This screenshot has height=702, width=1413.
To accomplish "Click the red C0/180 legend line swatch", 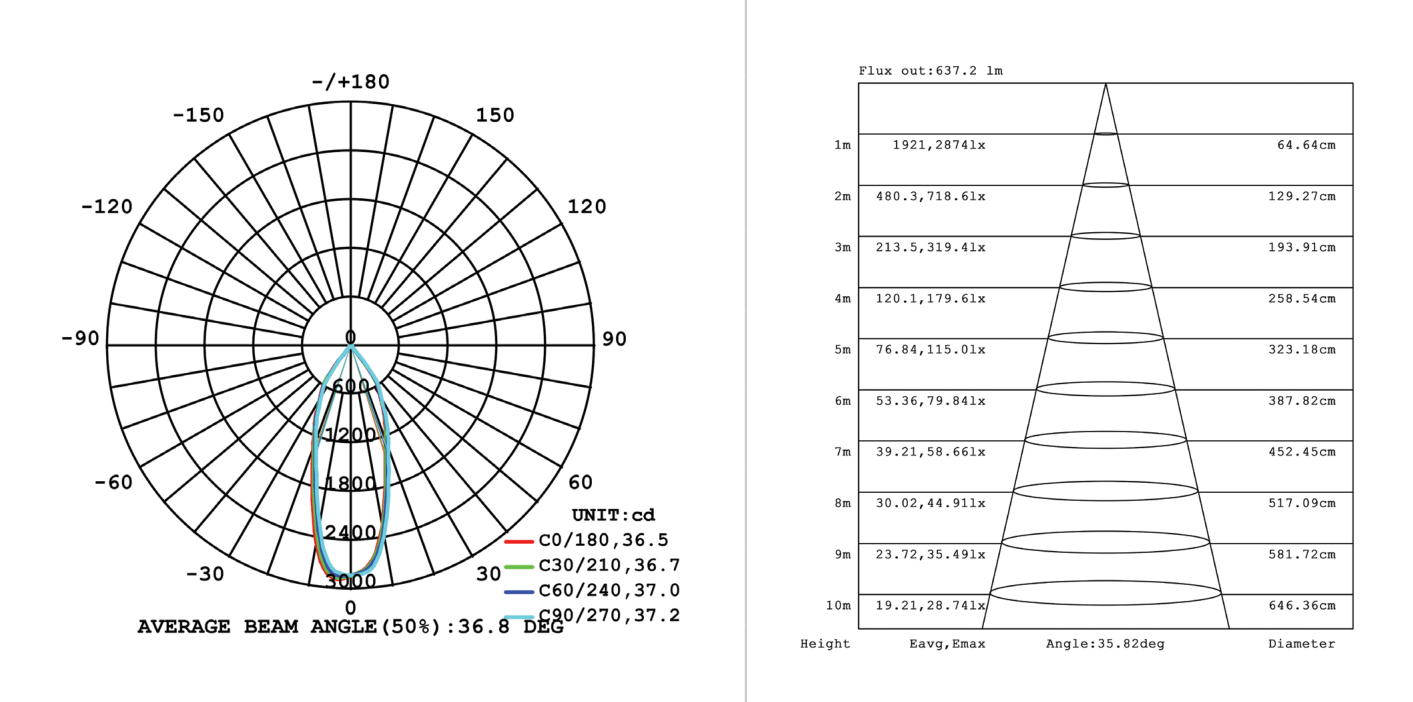I will (x=519, y=541).
